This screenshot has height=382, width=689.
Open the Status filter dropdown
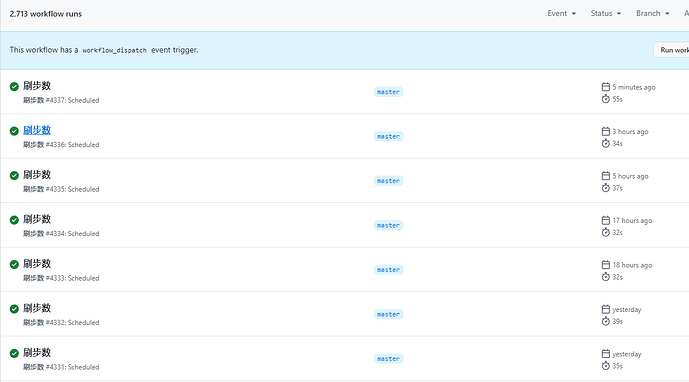(606, 14)
